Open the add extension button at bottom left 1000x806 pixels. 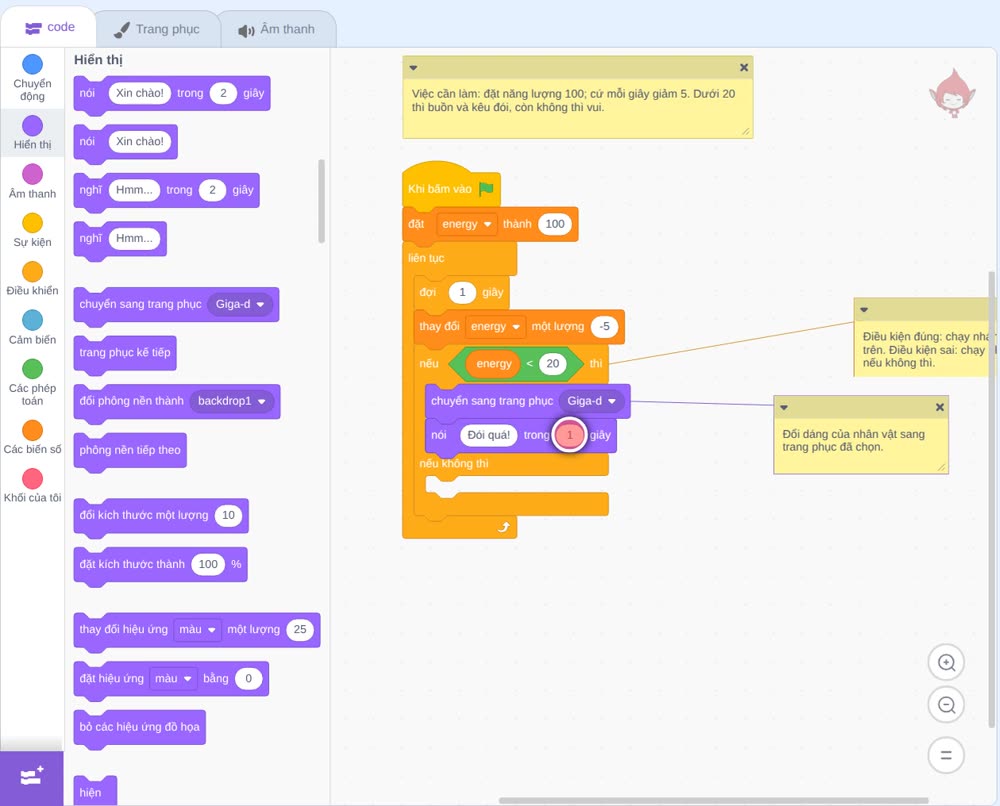point(32,777)
